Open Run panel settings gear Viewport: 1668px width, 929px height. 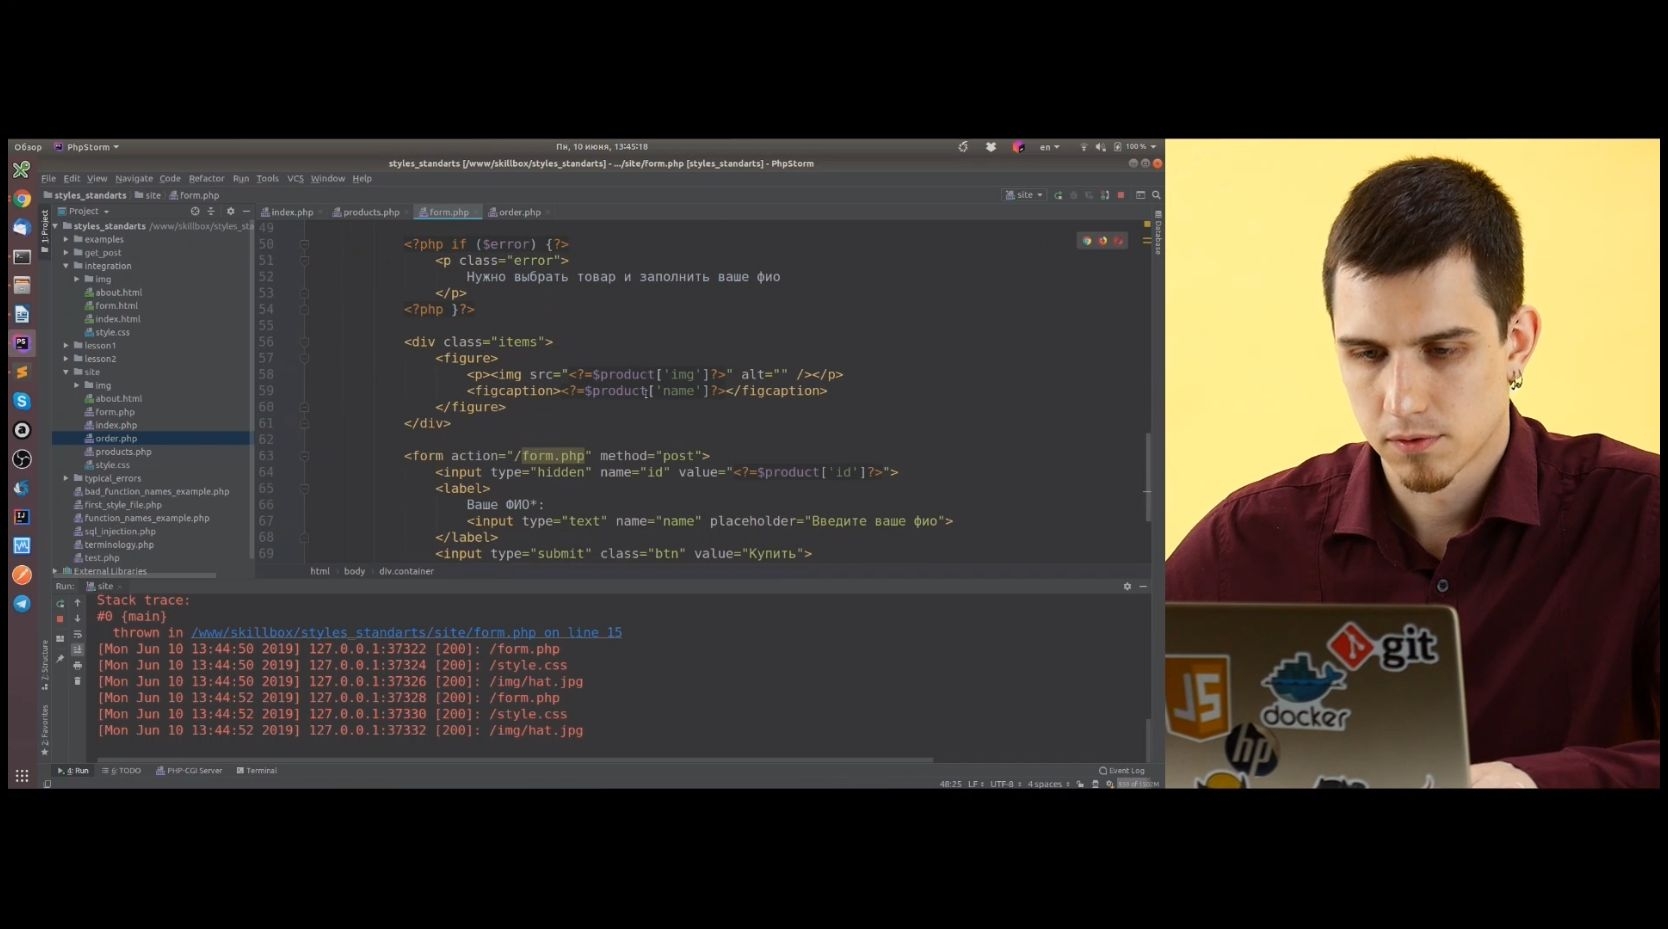[x=1127, y=586]
